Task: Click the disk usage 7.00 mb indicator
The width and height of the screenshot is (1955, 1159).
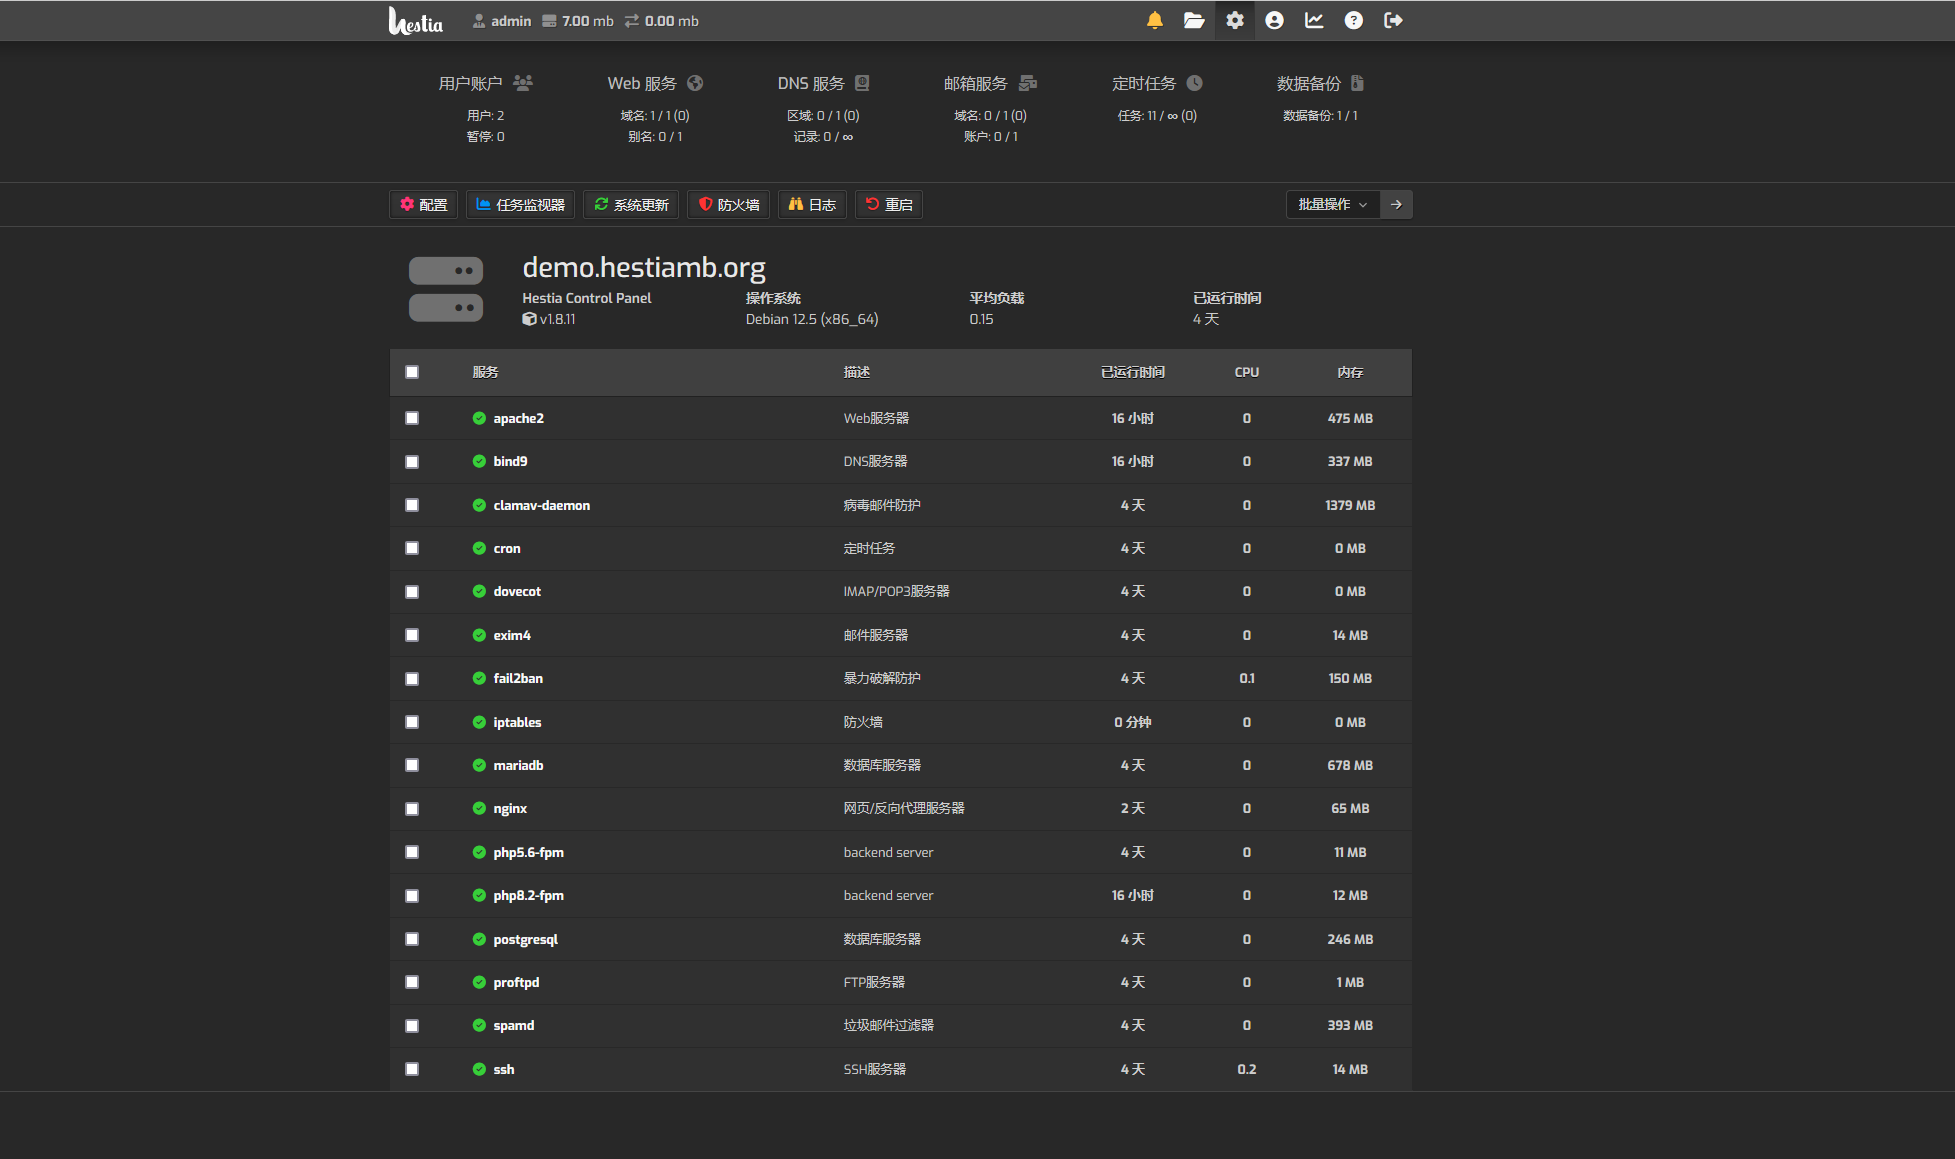Action: point(578,21)
